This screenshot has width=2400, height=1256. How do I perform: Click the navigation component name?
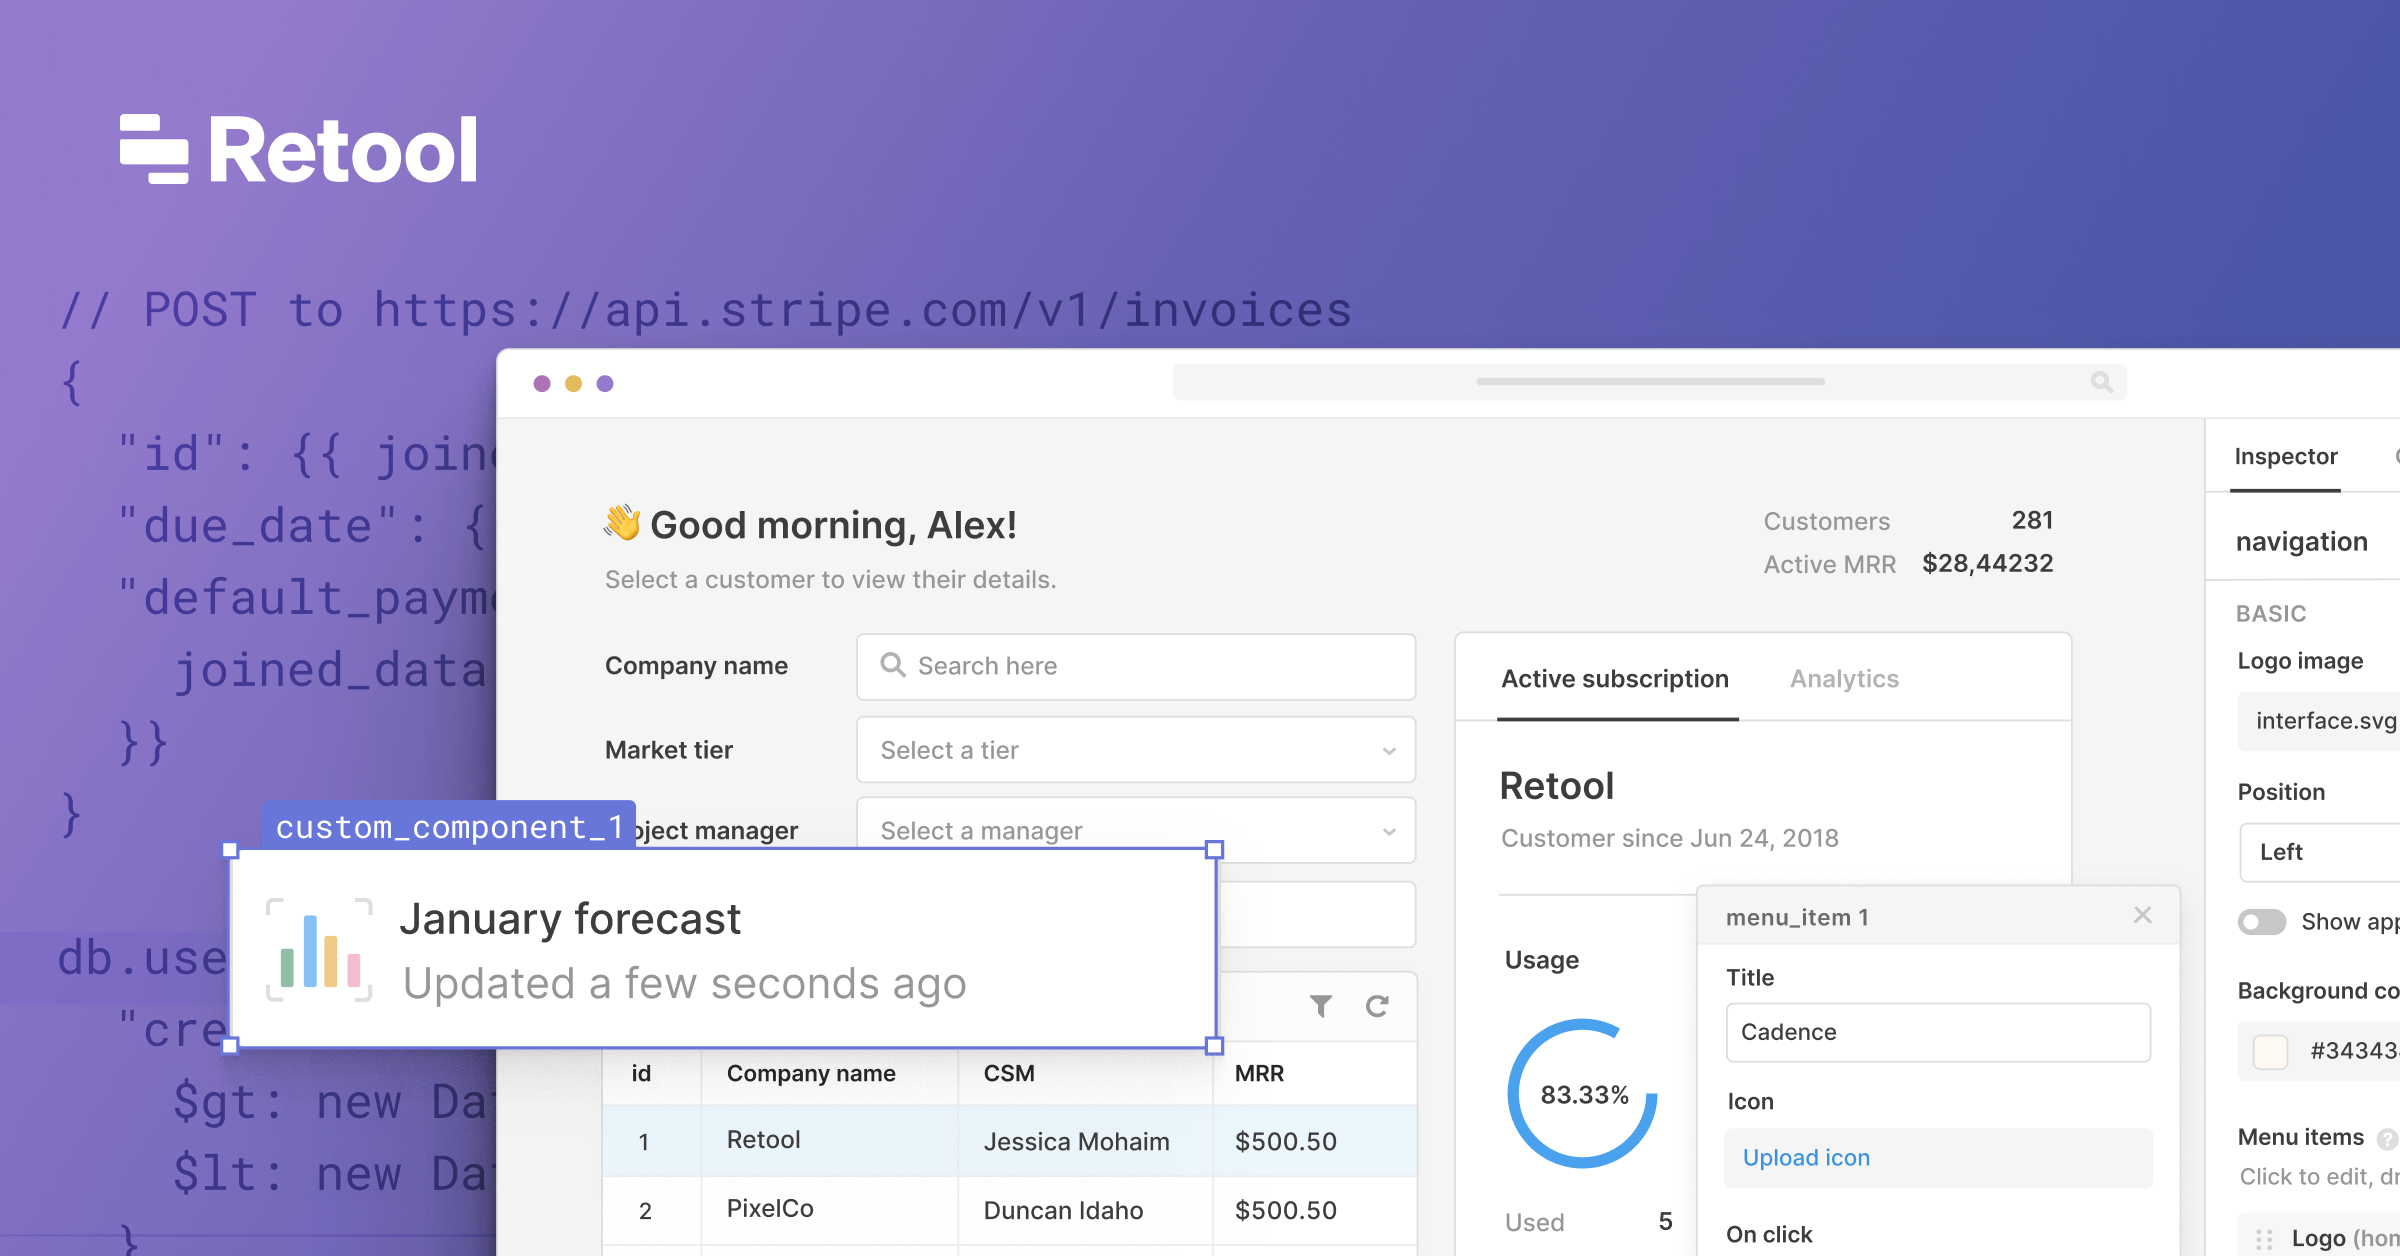pos(2302,542)
